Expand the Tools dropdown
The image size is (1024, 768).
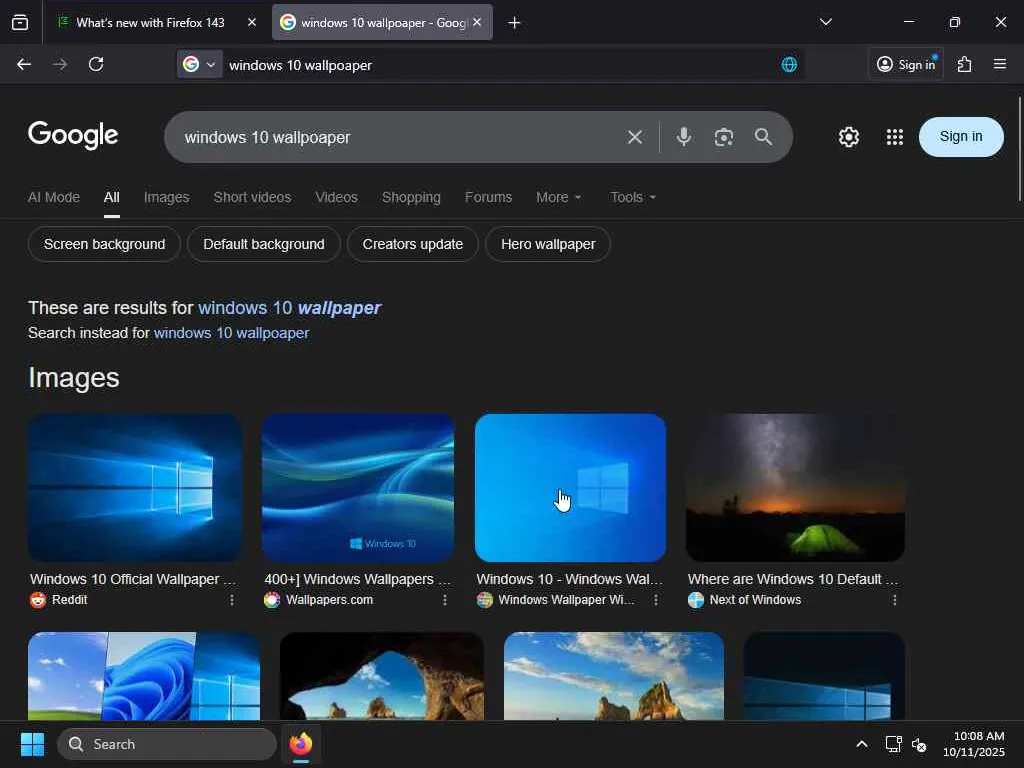(x=633, y=197)
